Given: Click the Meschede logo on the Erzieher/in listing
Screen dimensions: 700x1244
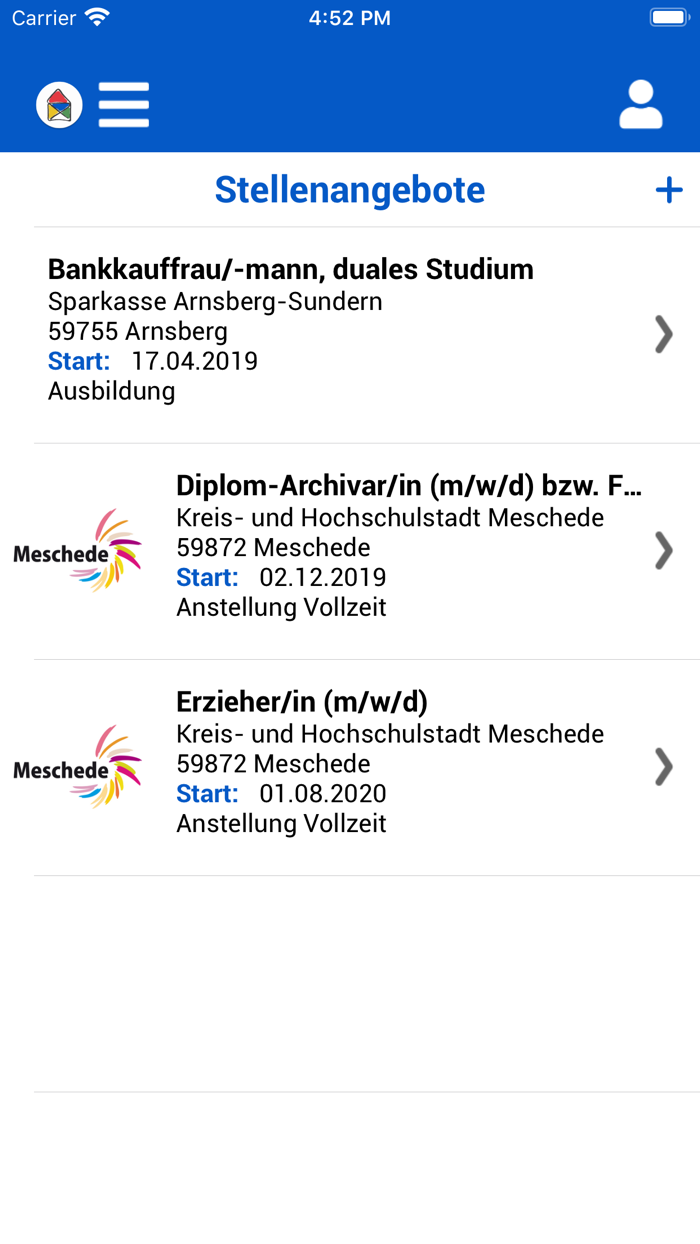Looking at the screenshot, I should coord(78,766).
